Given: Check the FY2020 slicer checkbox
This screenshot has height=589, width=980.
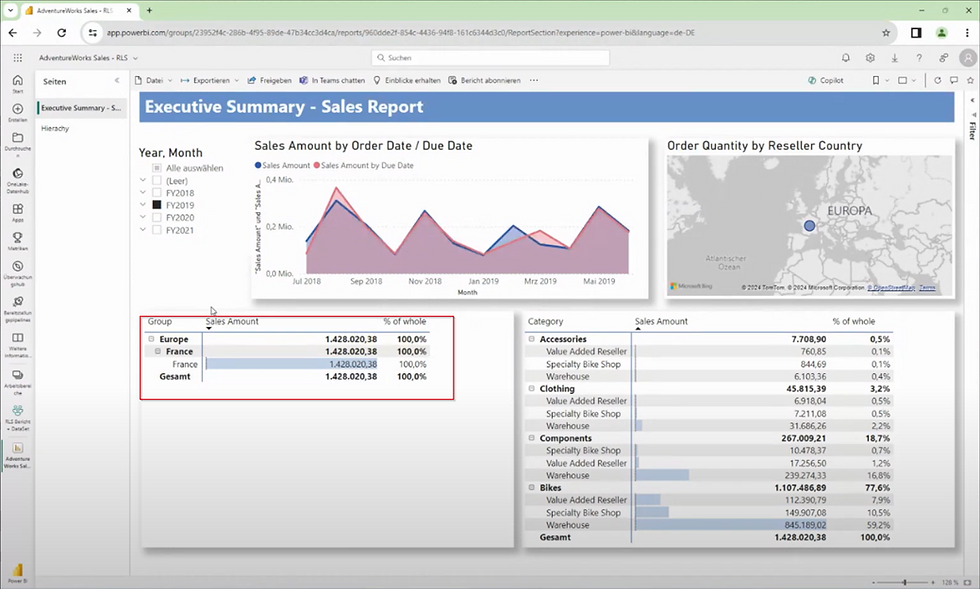Looking at the screenshot, I should [x=157, y=218].
